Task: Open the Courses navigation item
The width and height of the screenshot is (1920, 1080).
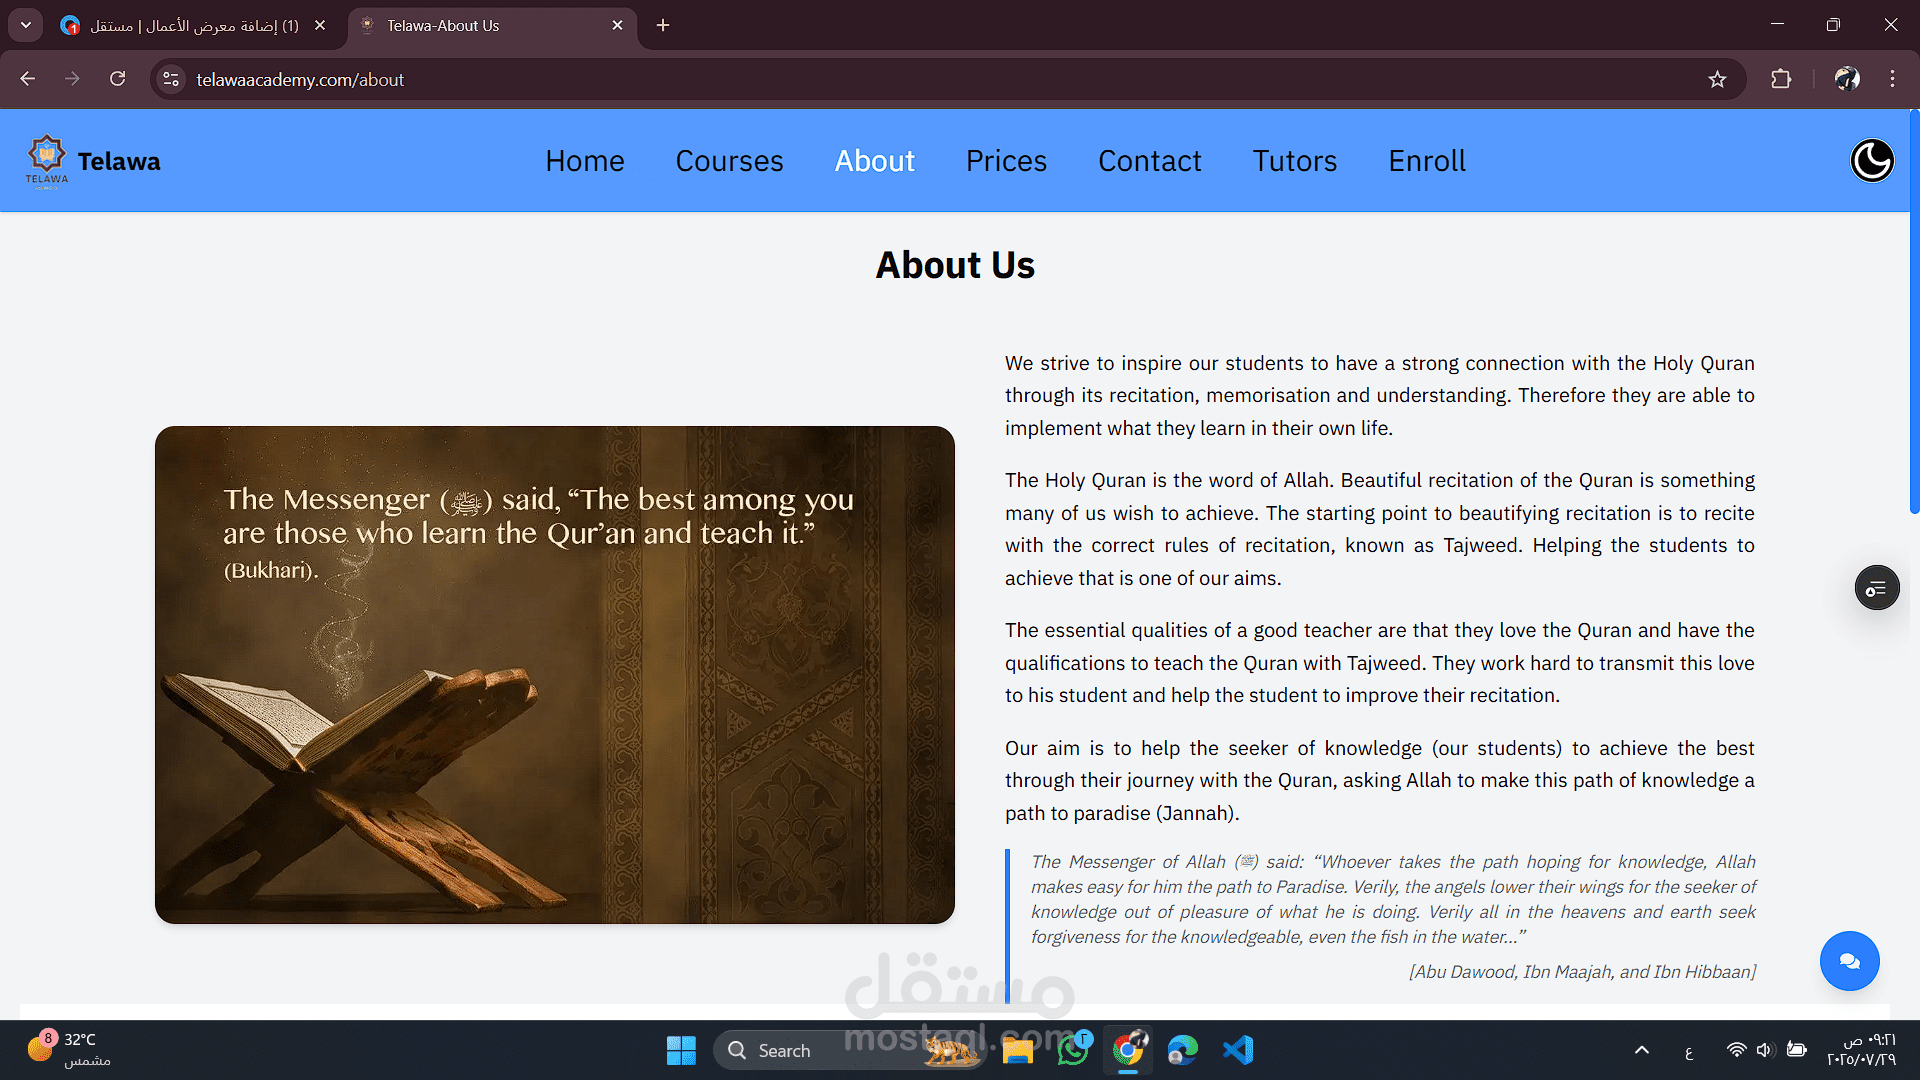Action: pos(729,161)
